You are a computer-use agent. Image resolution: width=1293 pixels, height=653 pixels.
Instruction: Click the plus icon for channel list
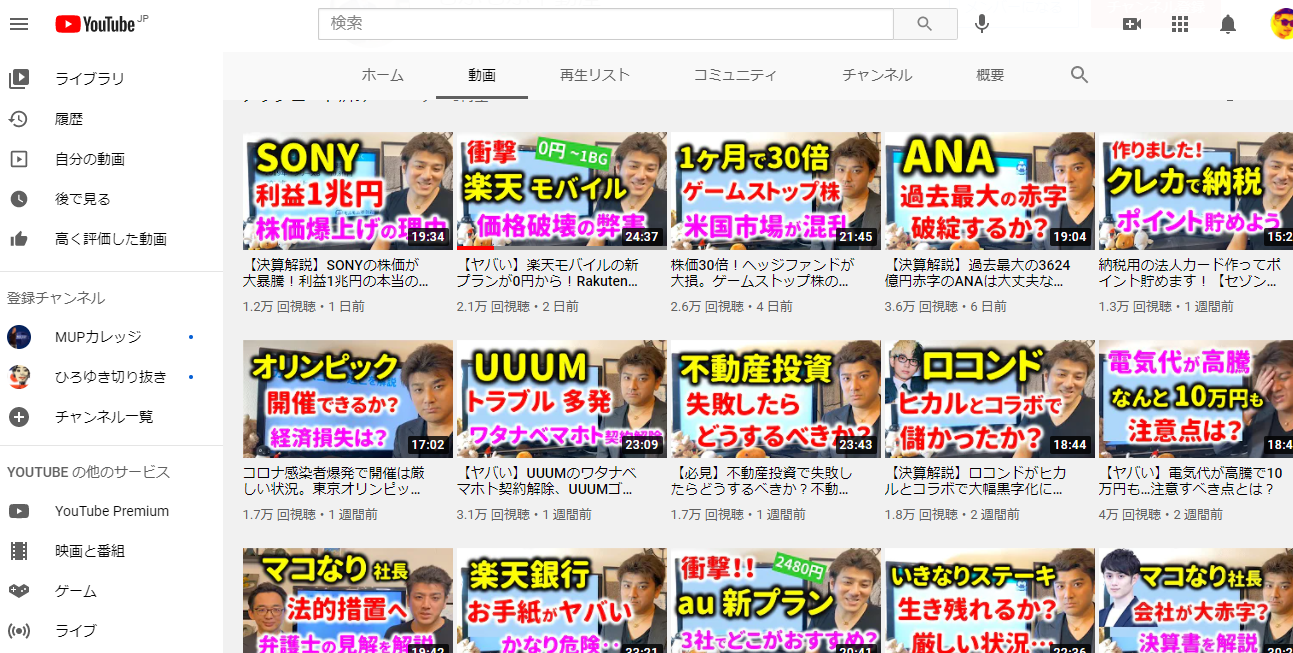[18, 417]
